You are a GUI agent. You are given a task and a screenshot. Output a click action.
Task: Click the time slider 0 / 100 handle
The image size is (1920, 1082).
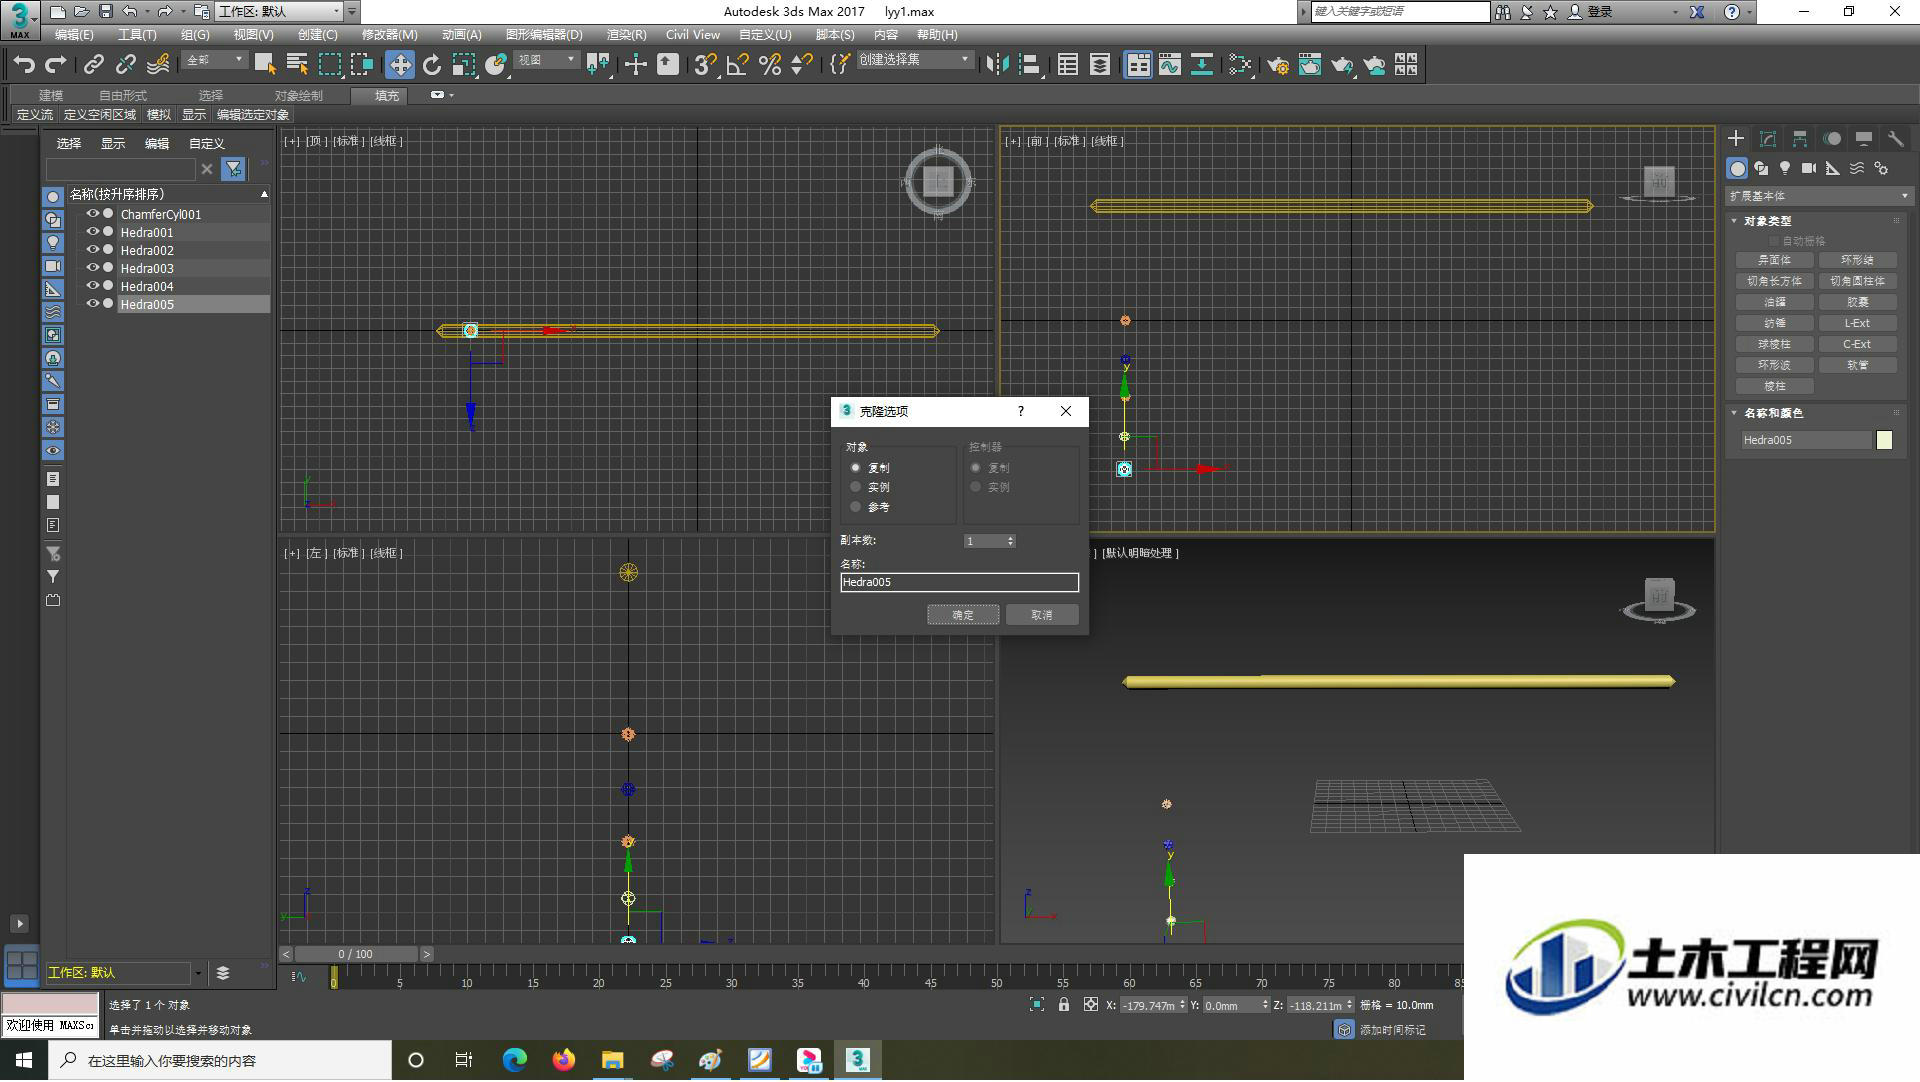click(356, 955)
